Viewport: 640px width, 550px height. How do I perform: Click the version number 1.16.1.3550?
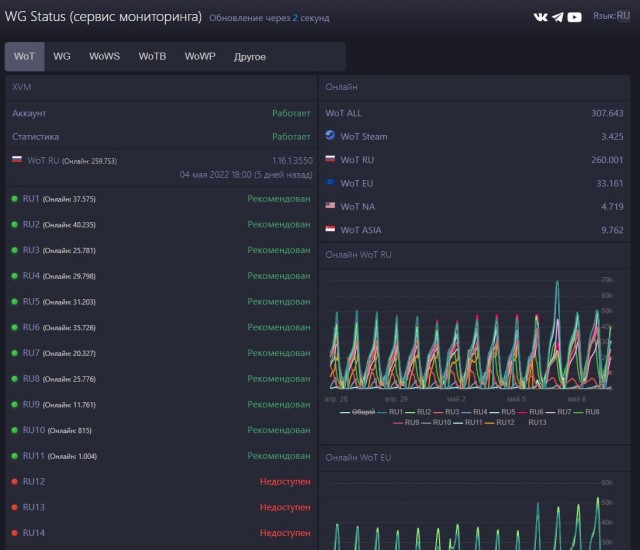(x=292, y=160)
